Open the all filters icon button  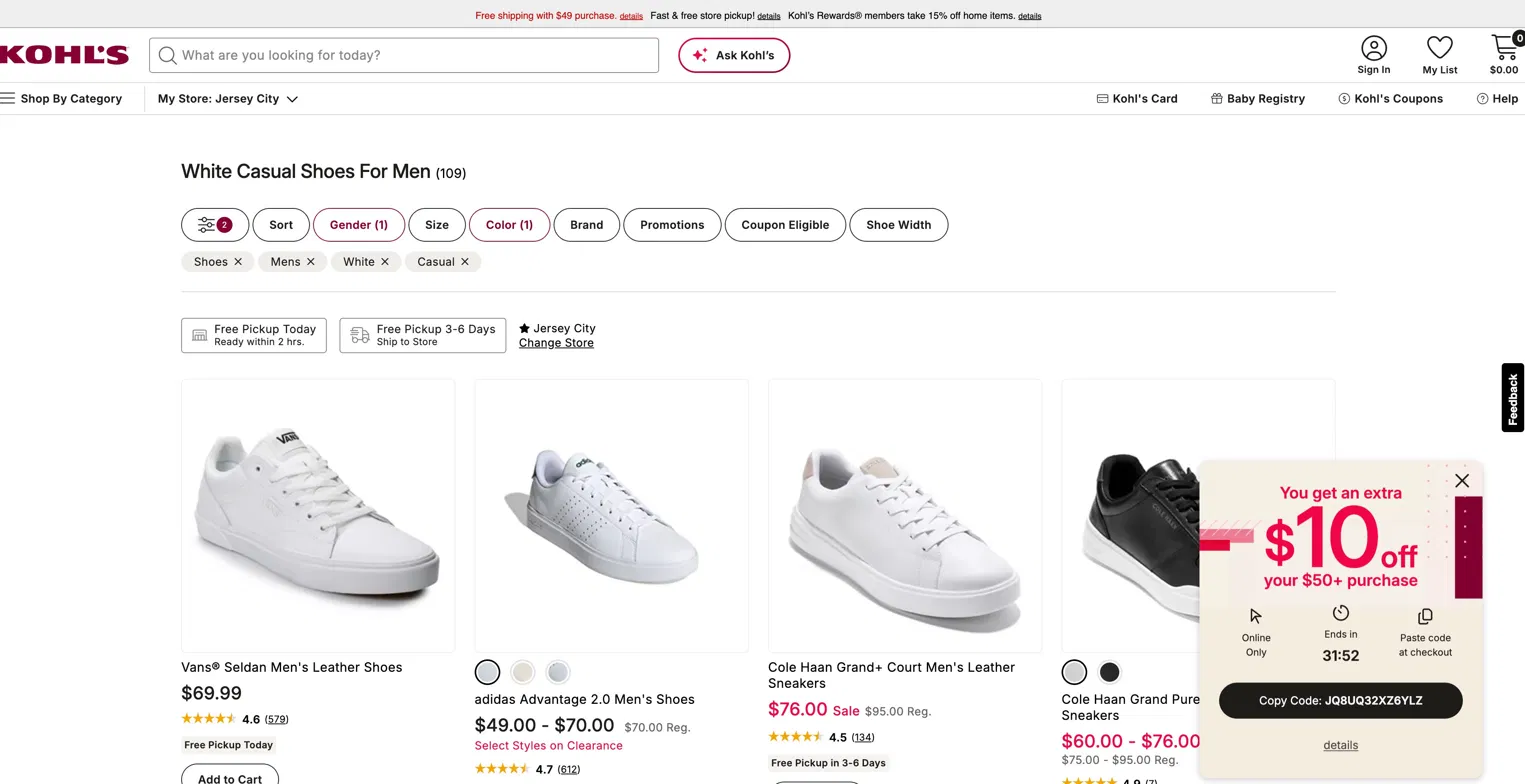point(215,225)
